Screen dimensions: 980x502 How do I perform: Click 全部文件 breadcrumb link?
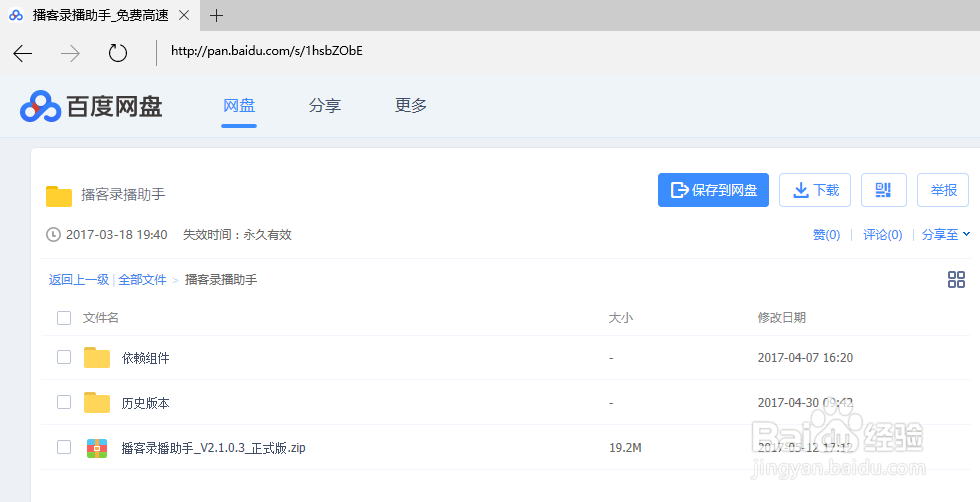point(142,279)
